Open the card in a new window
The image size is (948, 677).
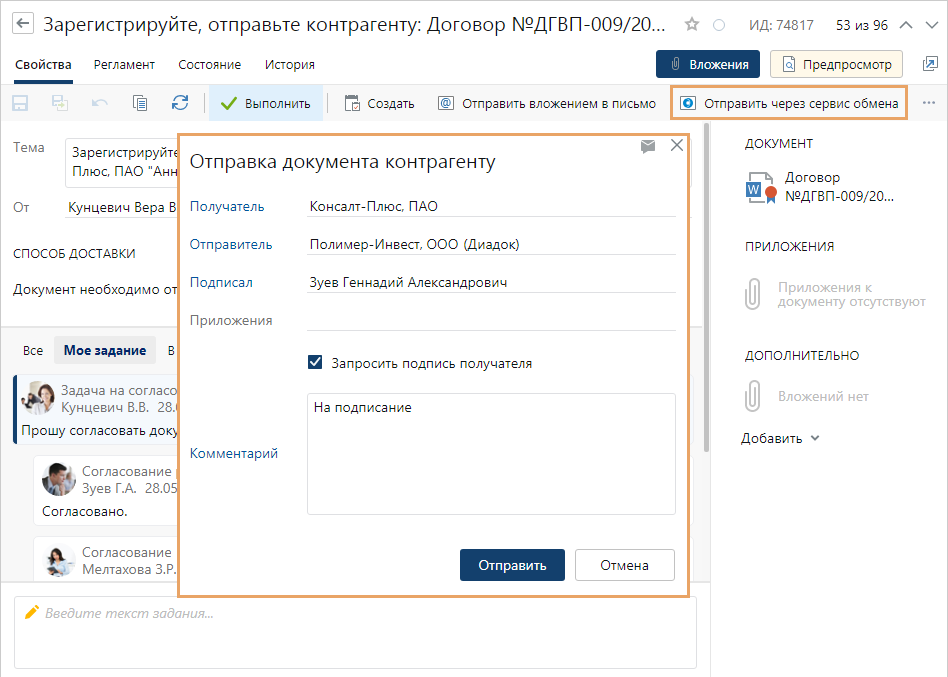(928, 64)
